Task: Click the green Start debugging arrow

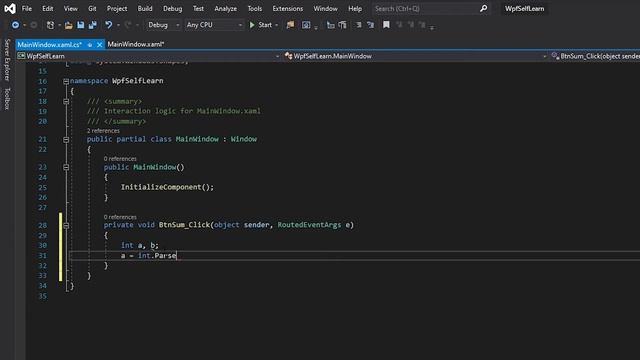Action: click(252, 25)
